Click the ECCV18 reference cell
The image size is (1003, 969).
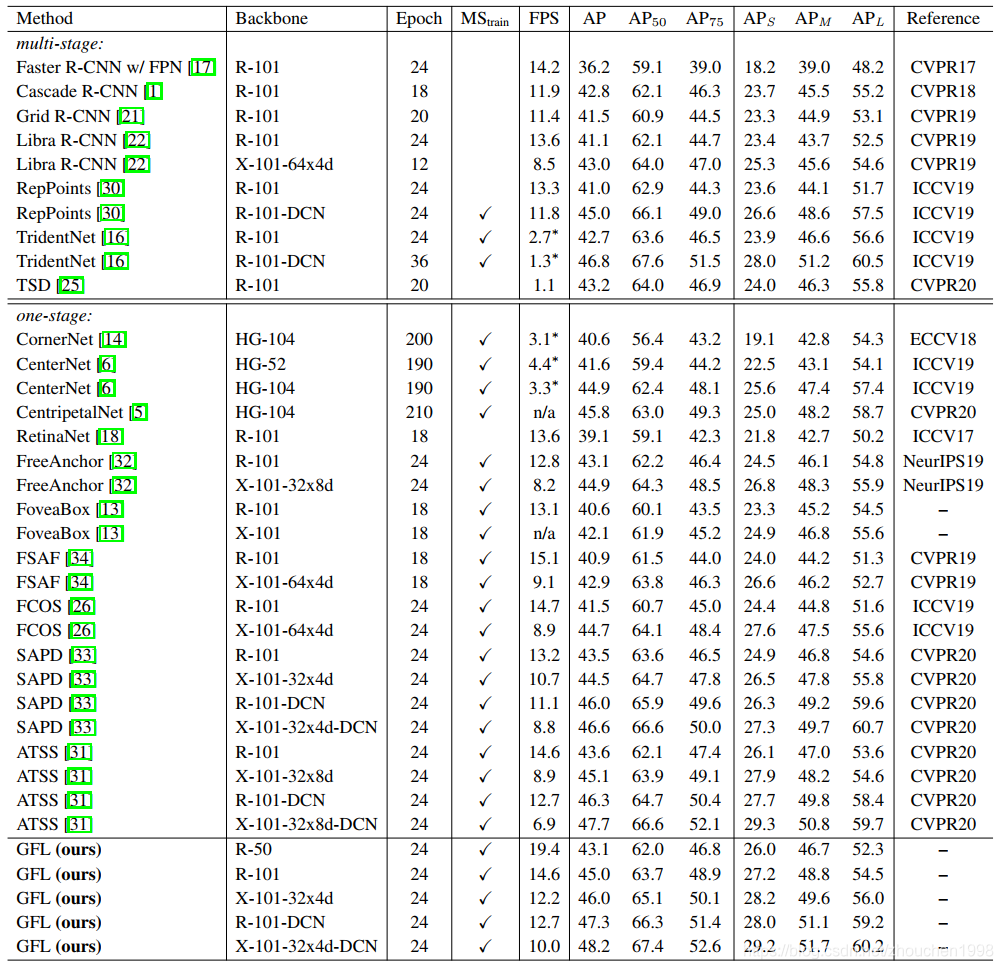tap(943, 339)
